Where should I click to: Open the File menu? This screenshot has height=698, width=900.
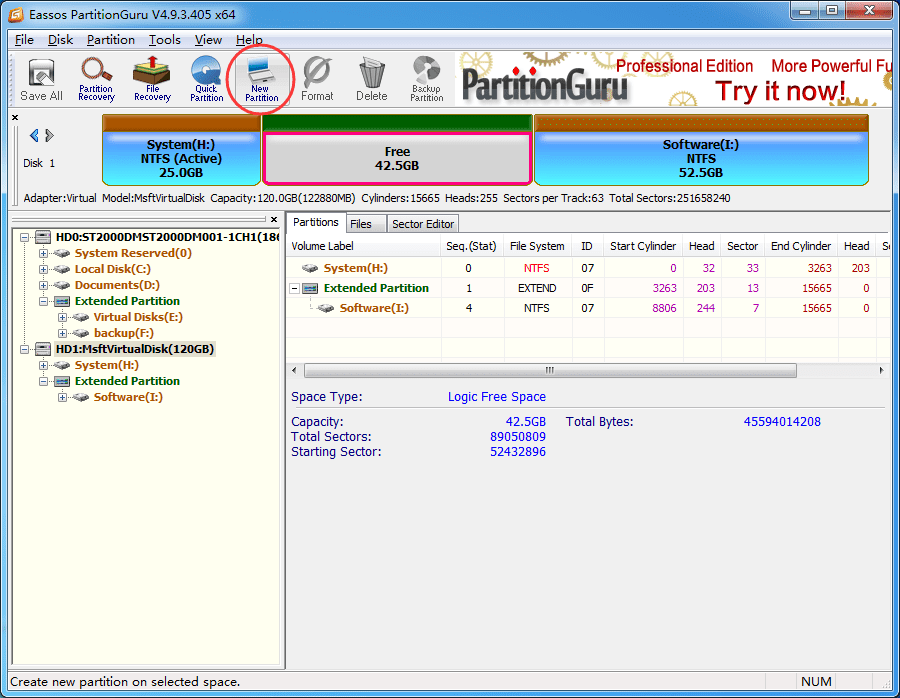coord(24,40)
